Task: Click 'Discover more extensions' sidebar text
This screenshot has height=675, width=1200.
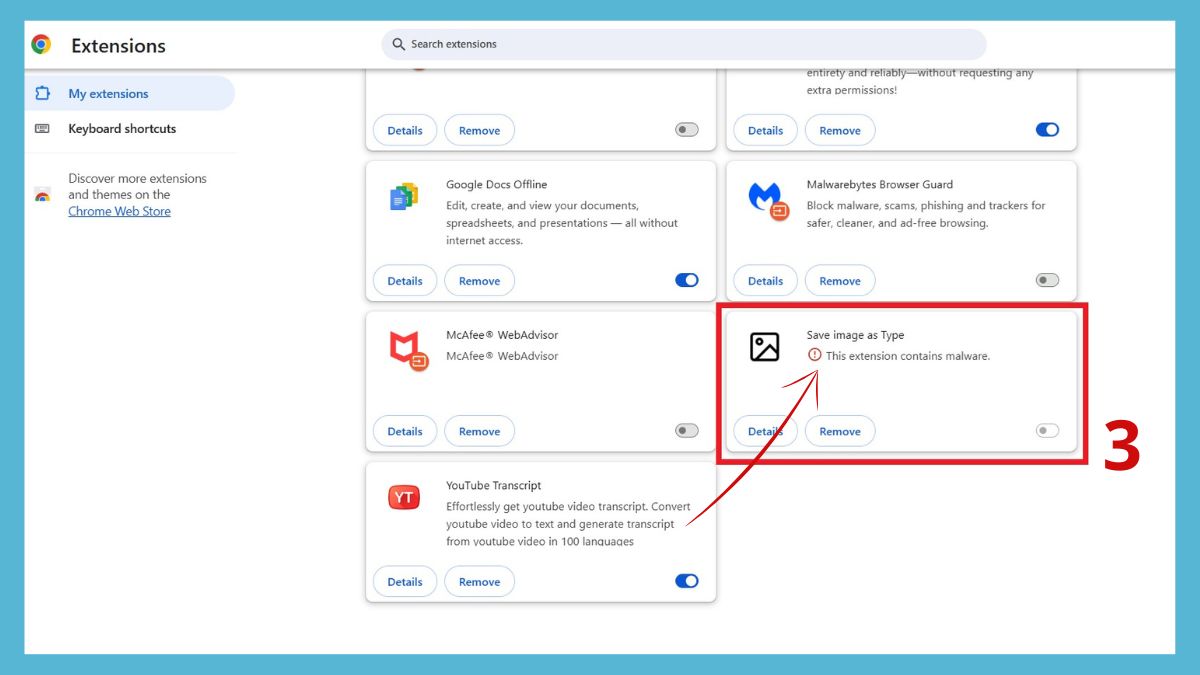Action: click(x=137, y=178)
